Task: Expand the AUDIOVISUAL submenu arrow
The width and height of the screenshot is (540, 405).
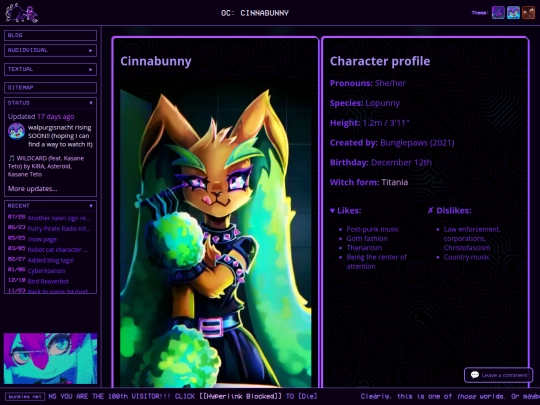Action: [x=91, y=51]
